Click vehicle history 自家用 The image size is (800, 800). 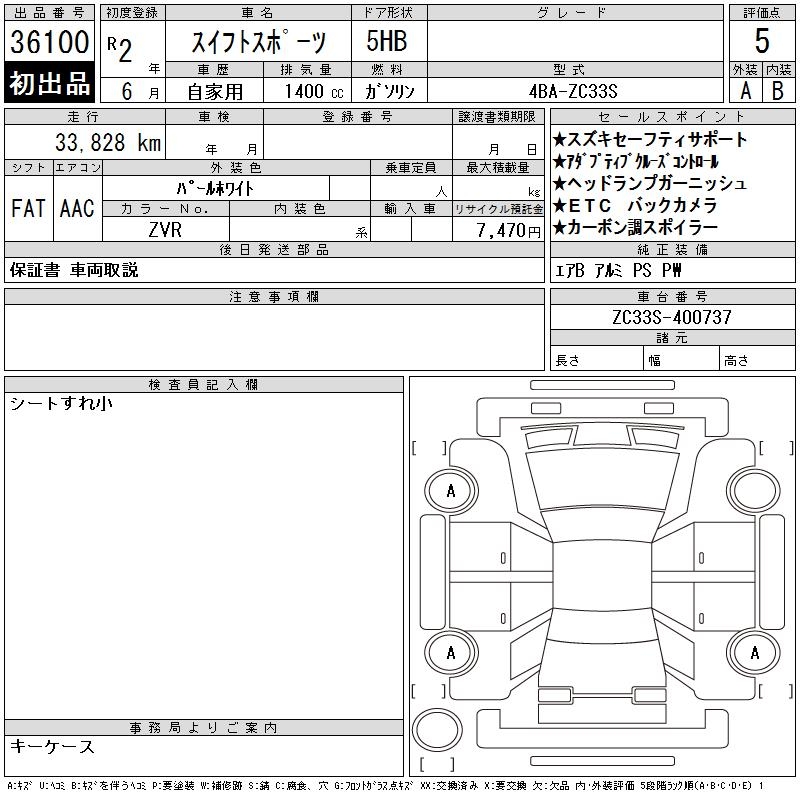pyautogui.click(x=215, y=92)
